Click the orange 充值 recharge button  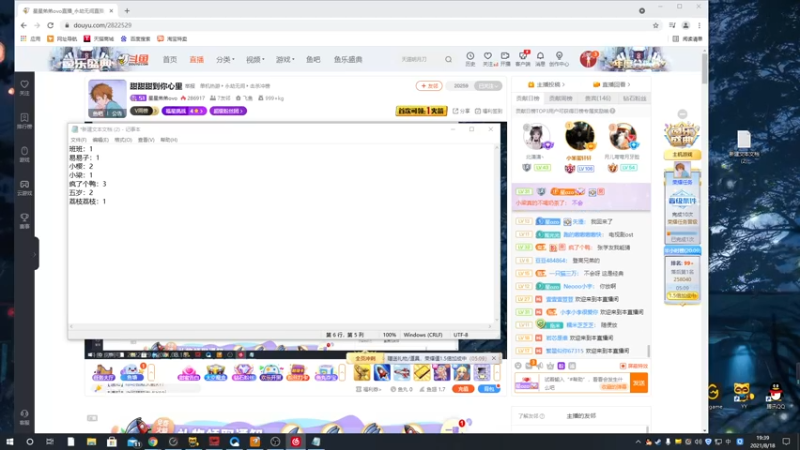463,389
